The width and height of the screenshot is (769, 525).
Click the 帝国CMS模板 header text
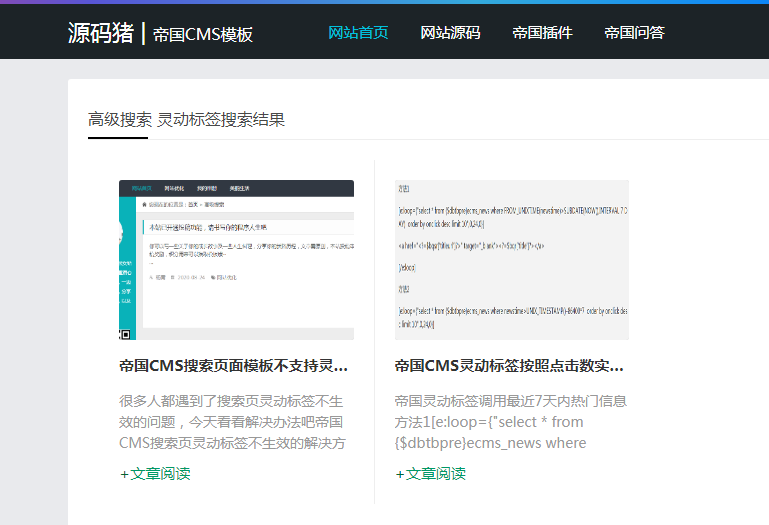pyautogui.click(x=203, y=34)
